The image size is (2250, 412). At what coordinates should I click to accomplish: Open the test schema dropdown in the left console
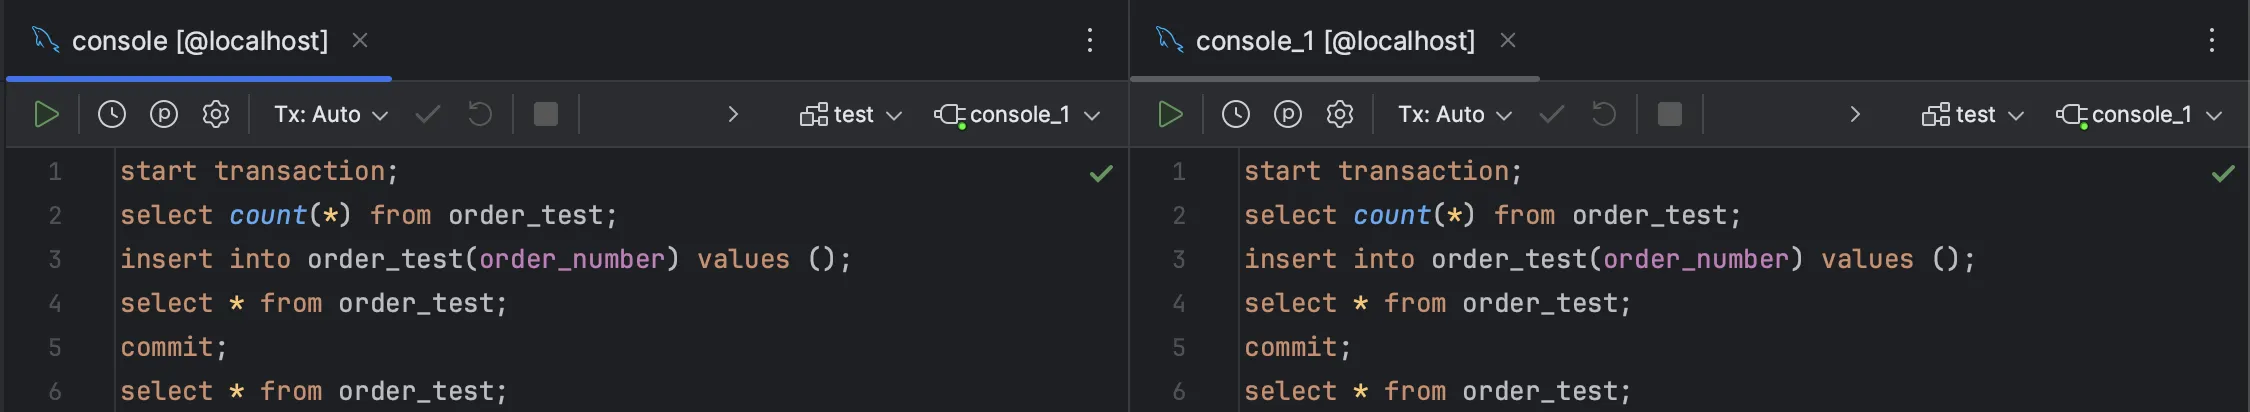click(852, 114)
